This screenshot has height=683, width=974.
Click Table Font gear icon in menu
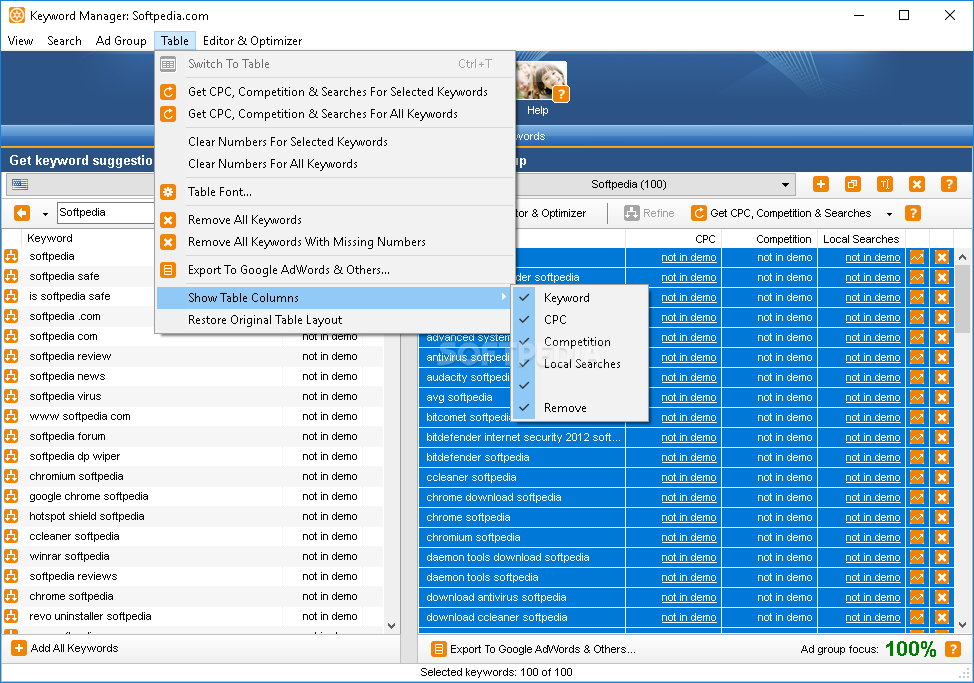coord(168,192)
